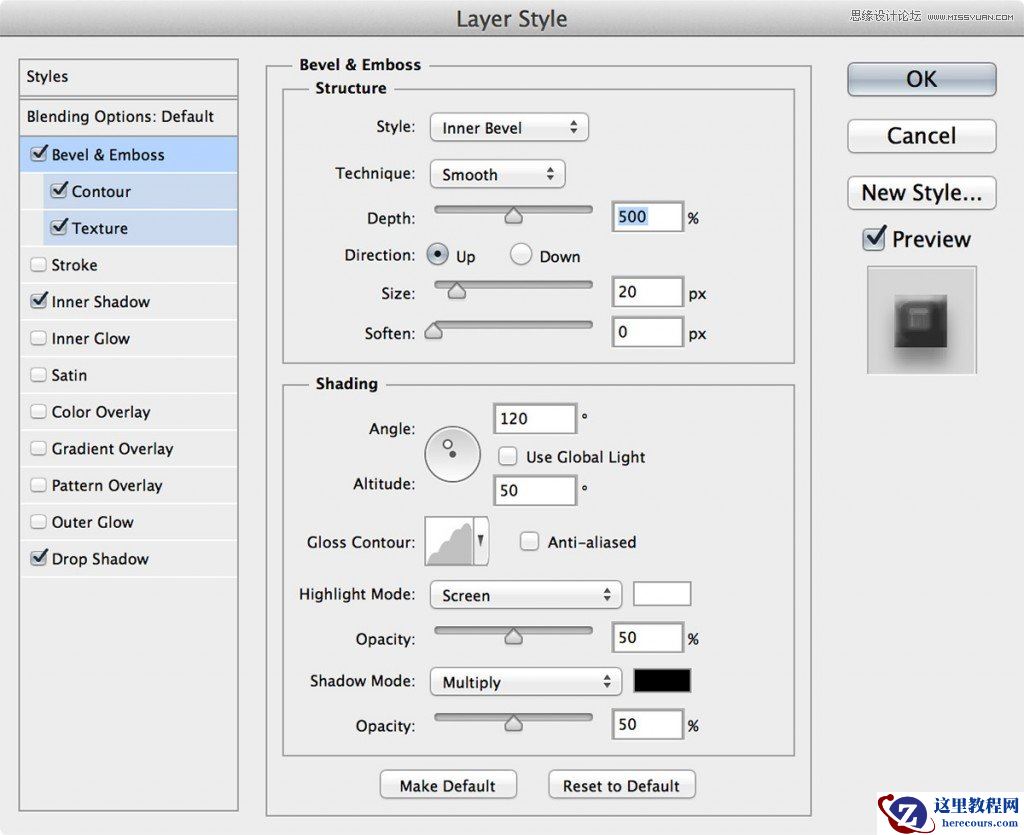
Task: Open the Gloss Contour preset picker arrow
Action: (x=479, y=541)
